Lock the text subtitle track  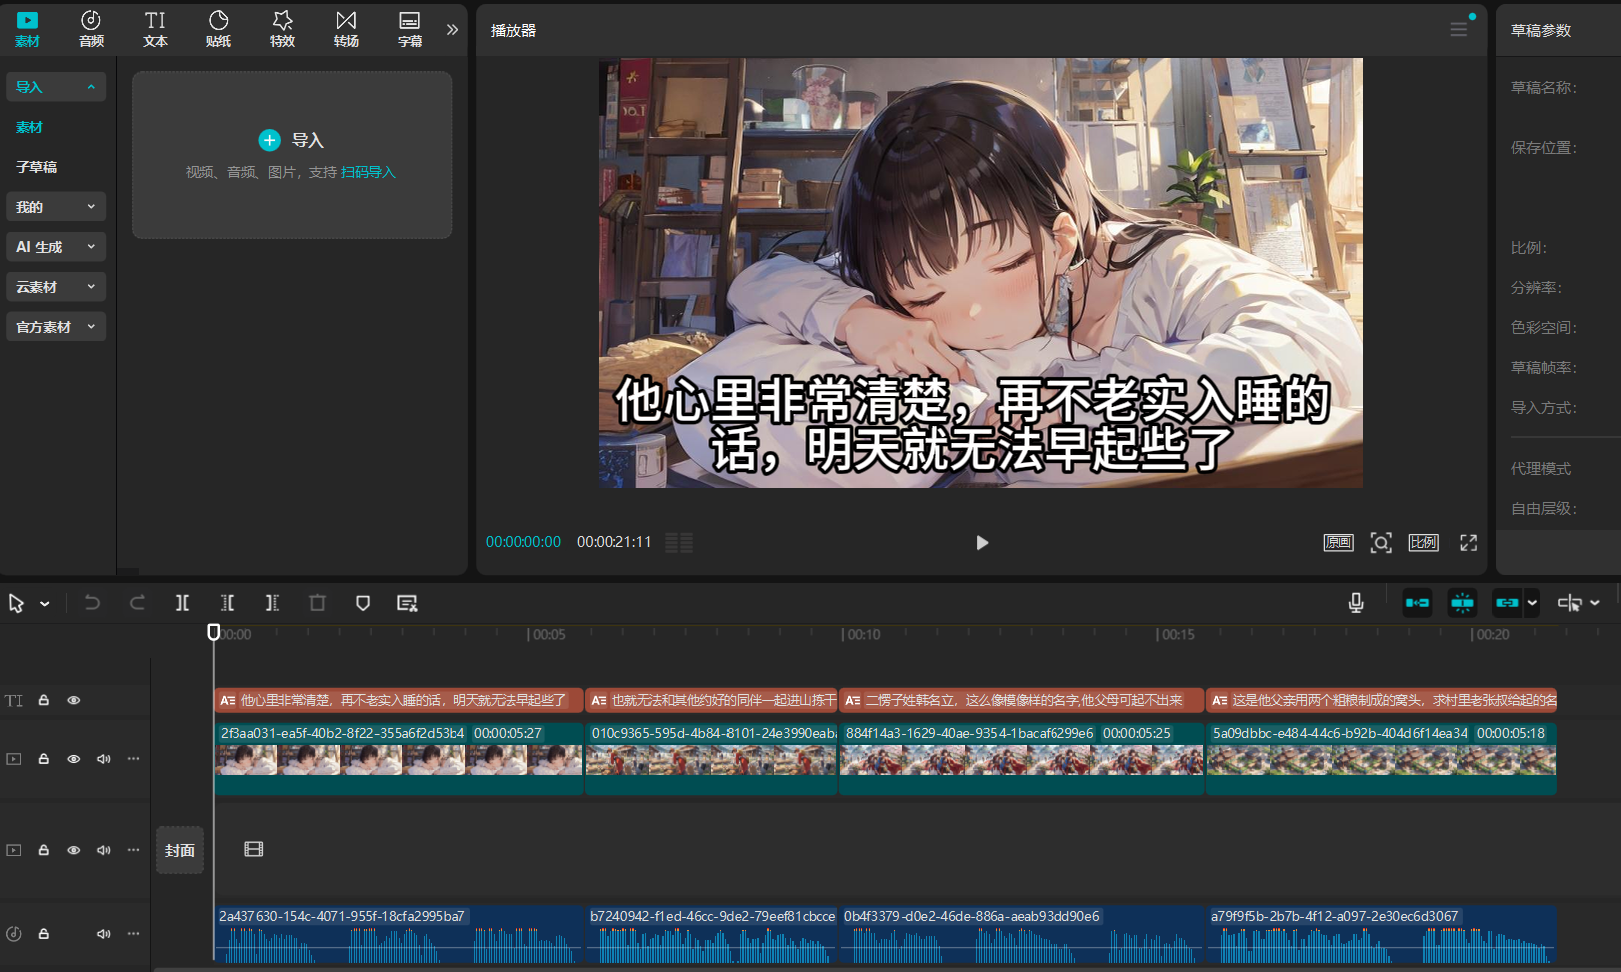click(x=44, y=700)
